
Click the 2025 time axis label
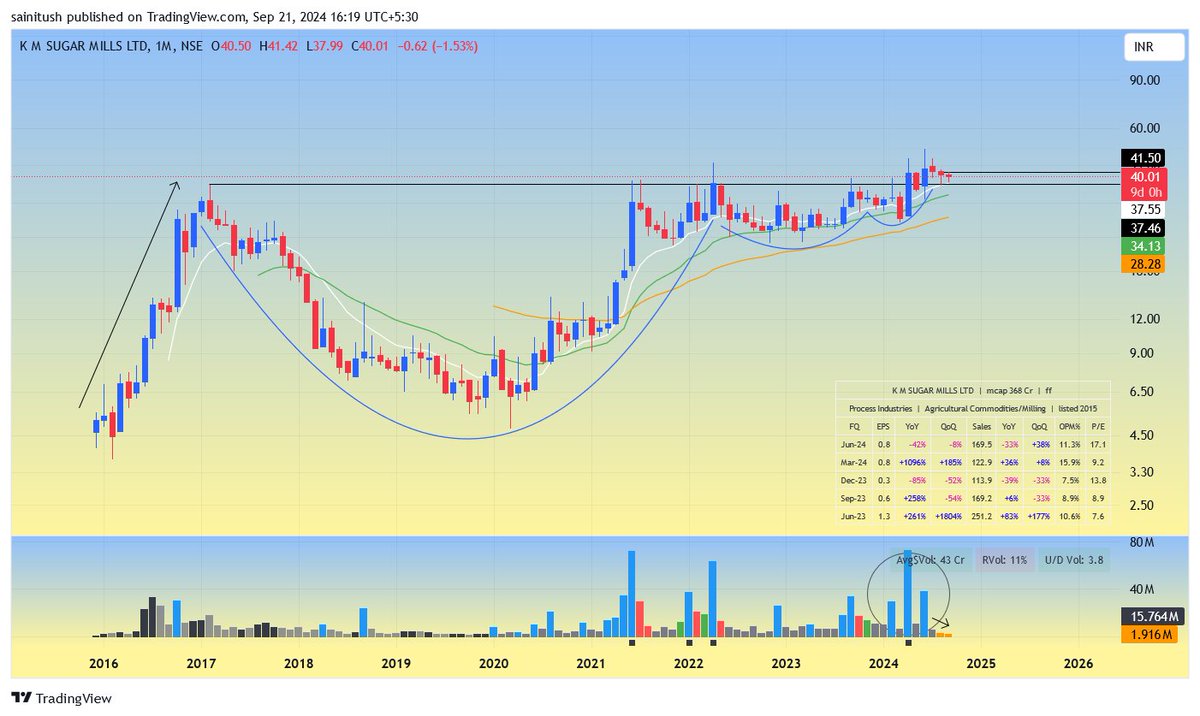pos(981,663)
